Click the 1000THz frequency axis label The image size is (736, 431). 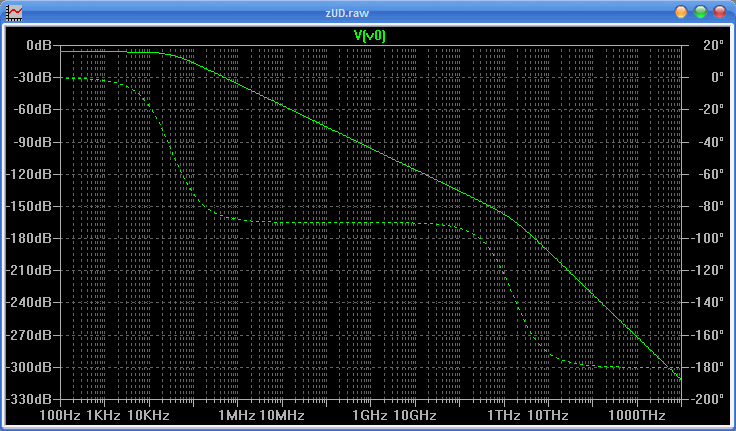(637, 415)
